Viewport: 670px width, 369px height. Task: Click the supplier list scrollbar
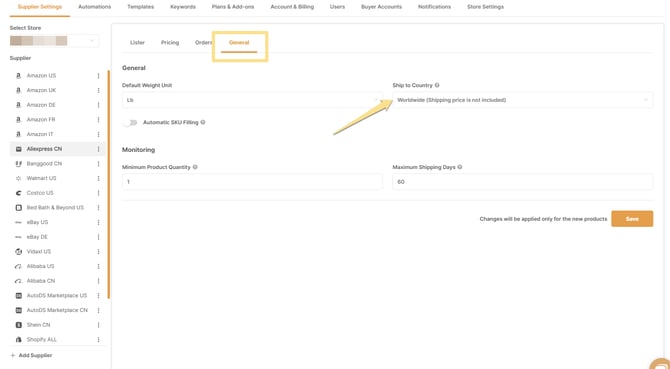coord(109,184)
